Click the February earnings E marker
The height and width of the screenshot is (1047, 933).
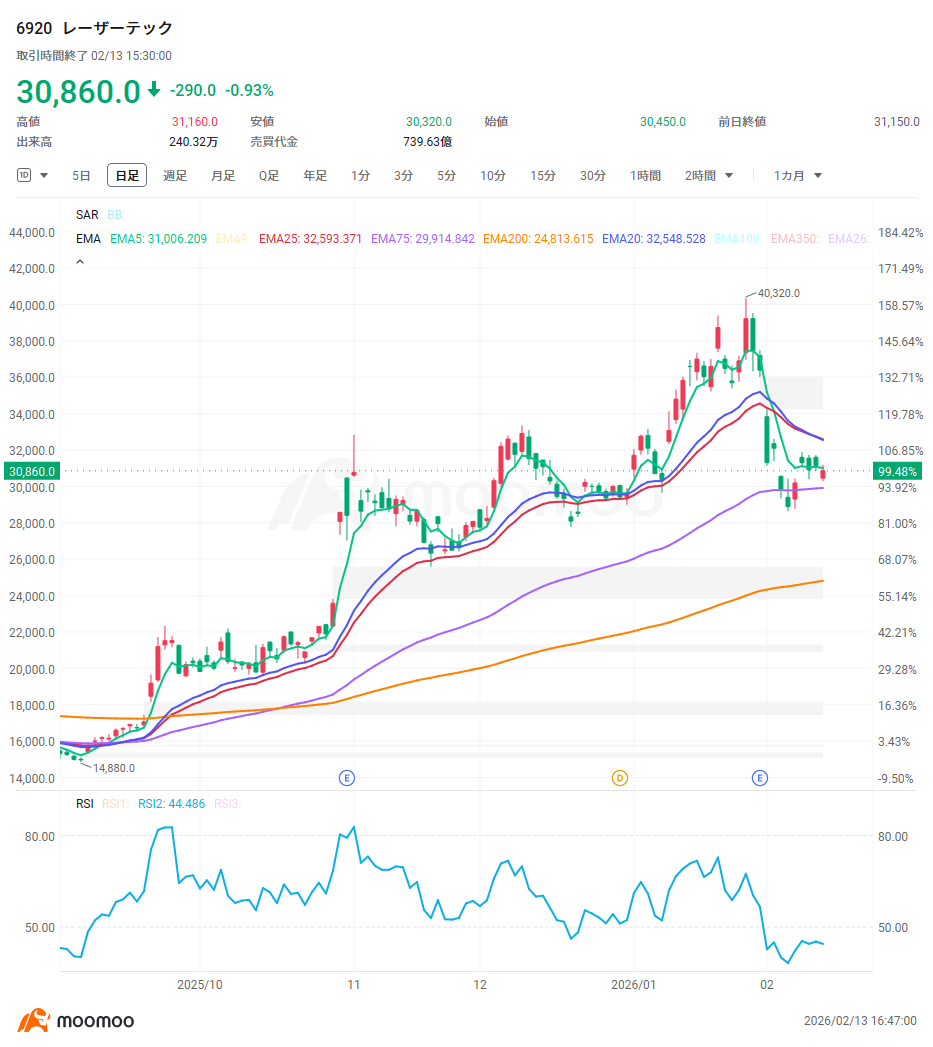click(x=759, y=778)
